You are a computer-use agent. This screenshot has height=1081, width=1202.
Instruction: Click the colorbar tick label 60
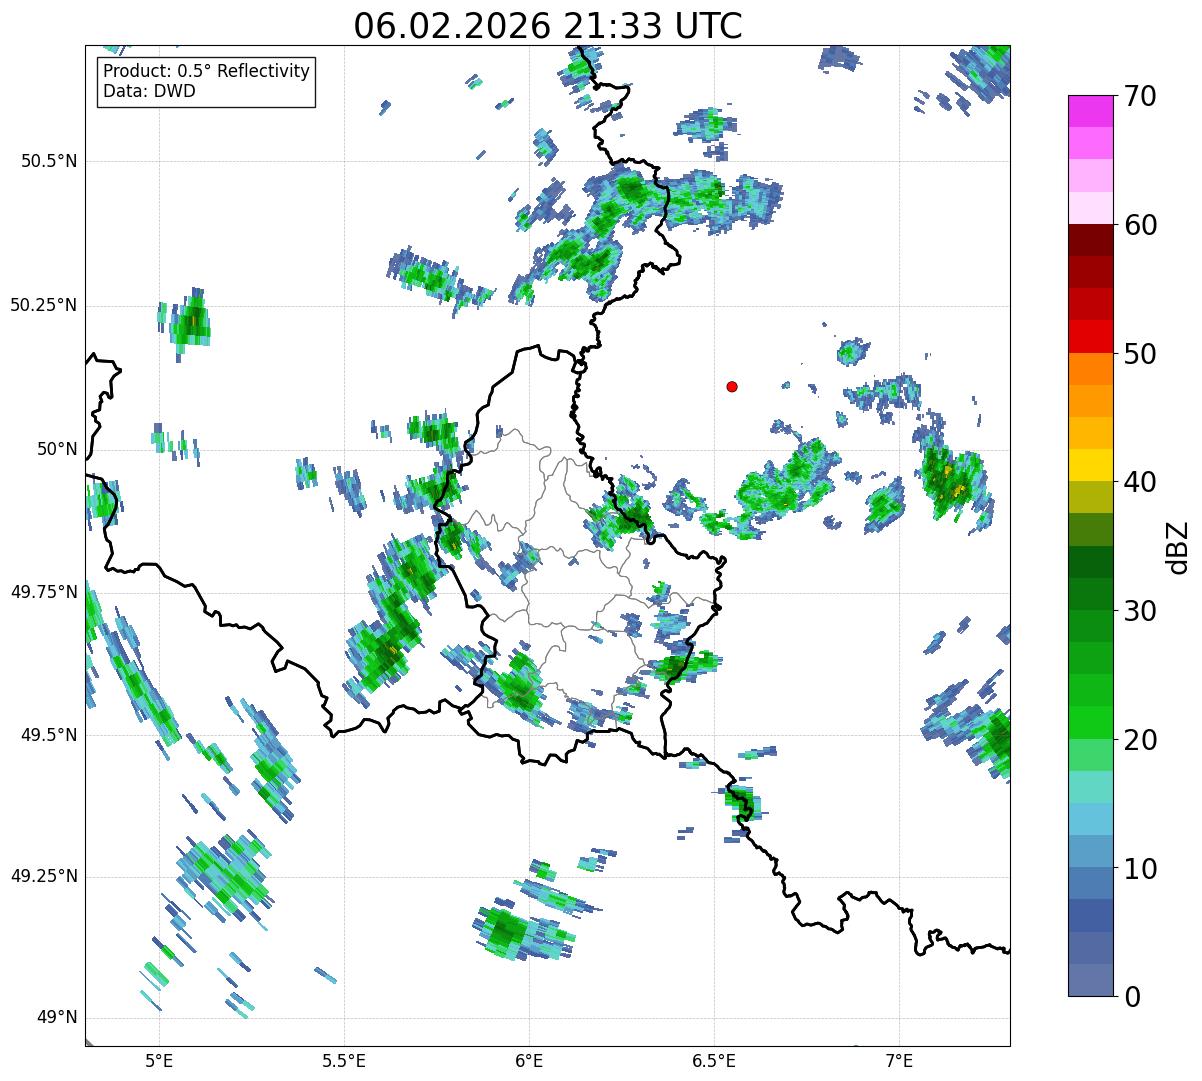[1141, 225]
